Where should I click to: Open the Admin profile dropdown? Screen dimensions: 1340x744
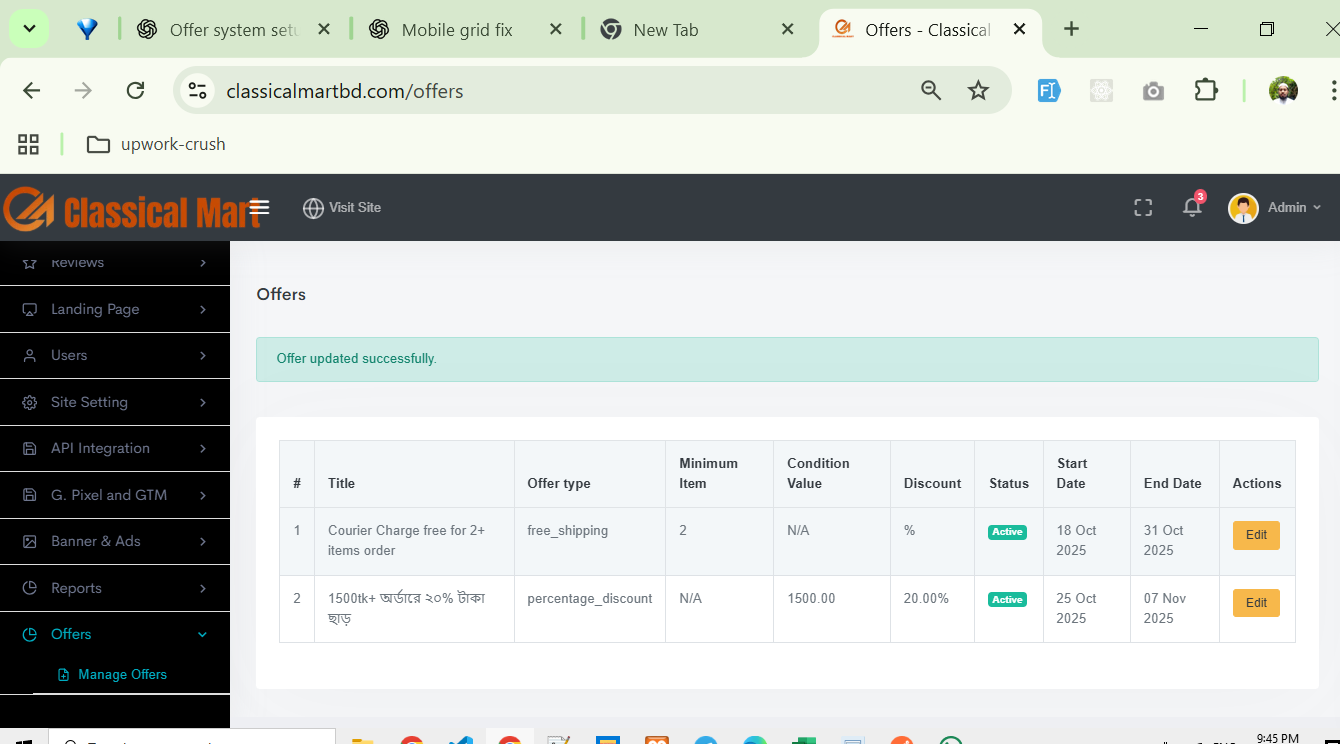pos(1274,207)
